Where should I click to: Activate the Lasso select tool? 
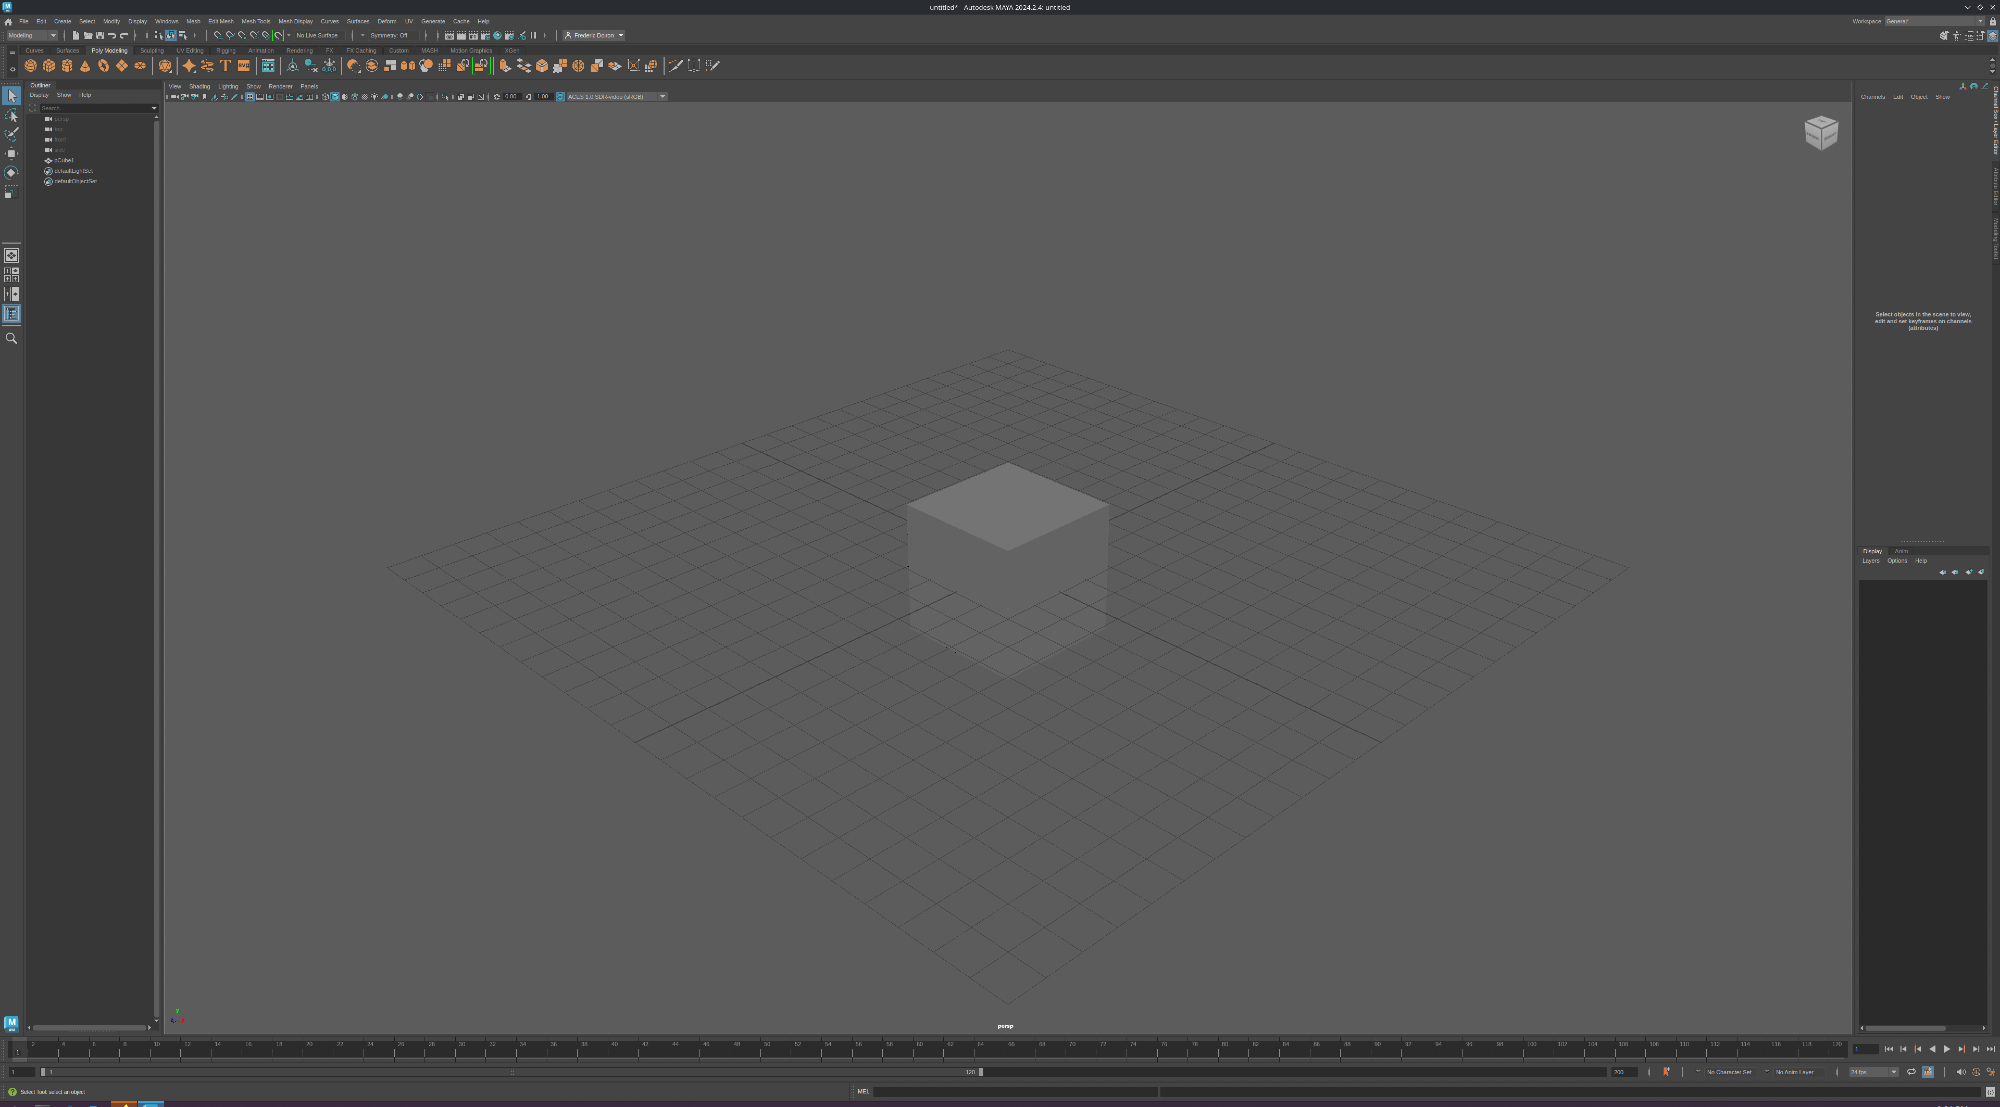tap(12, 116)
